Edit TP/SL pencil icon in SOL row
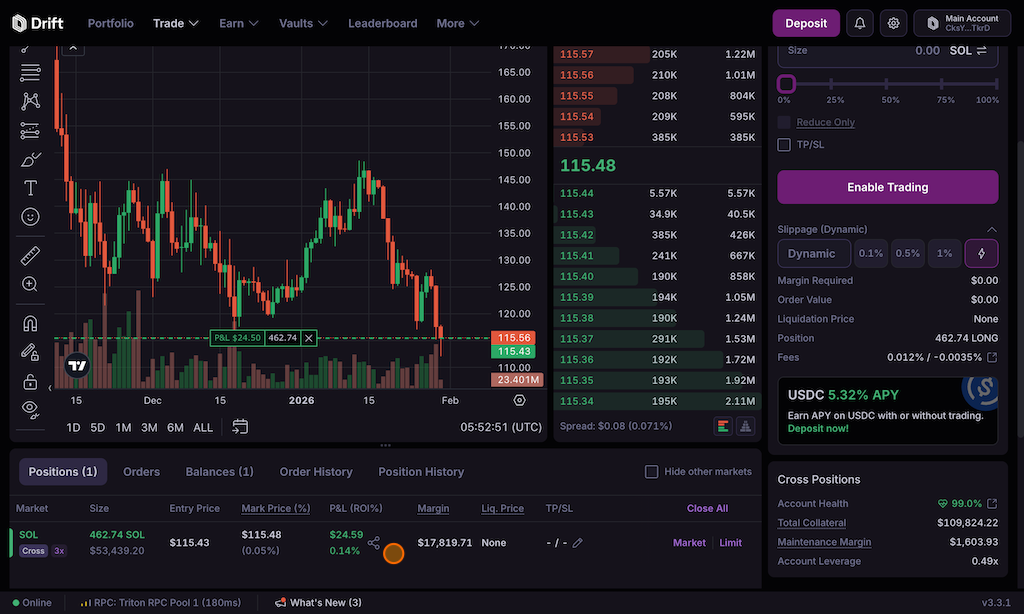 coord(577,543)
